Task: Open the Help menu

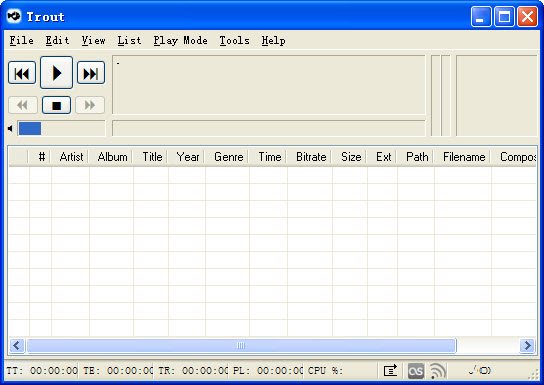Action: [273, 41]
